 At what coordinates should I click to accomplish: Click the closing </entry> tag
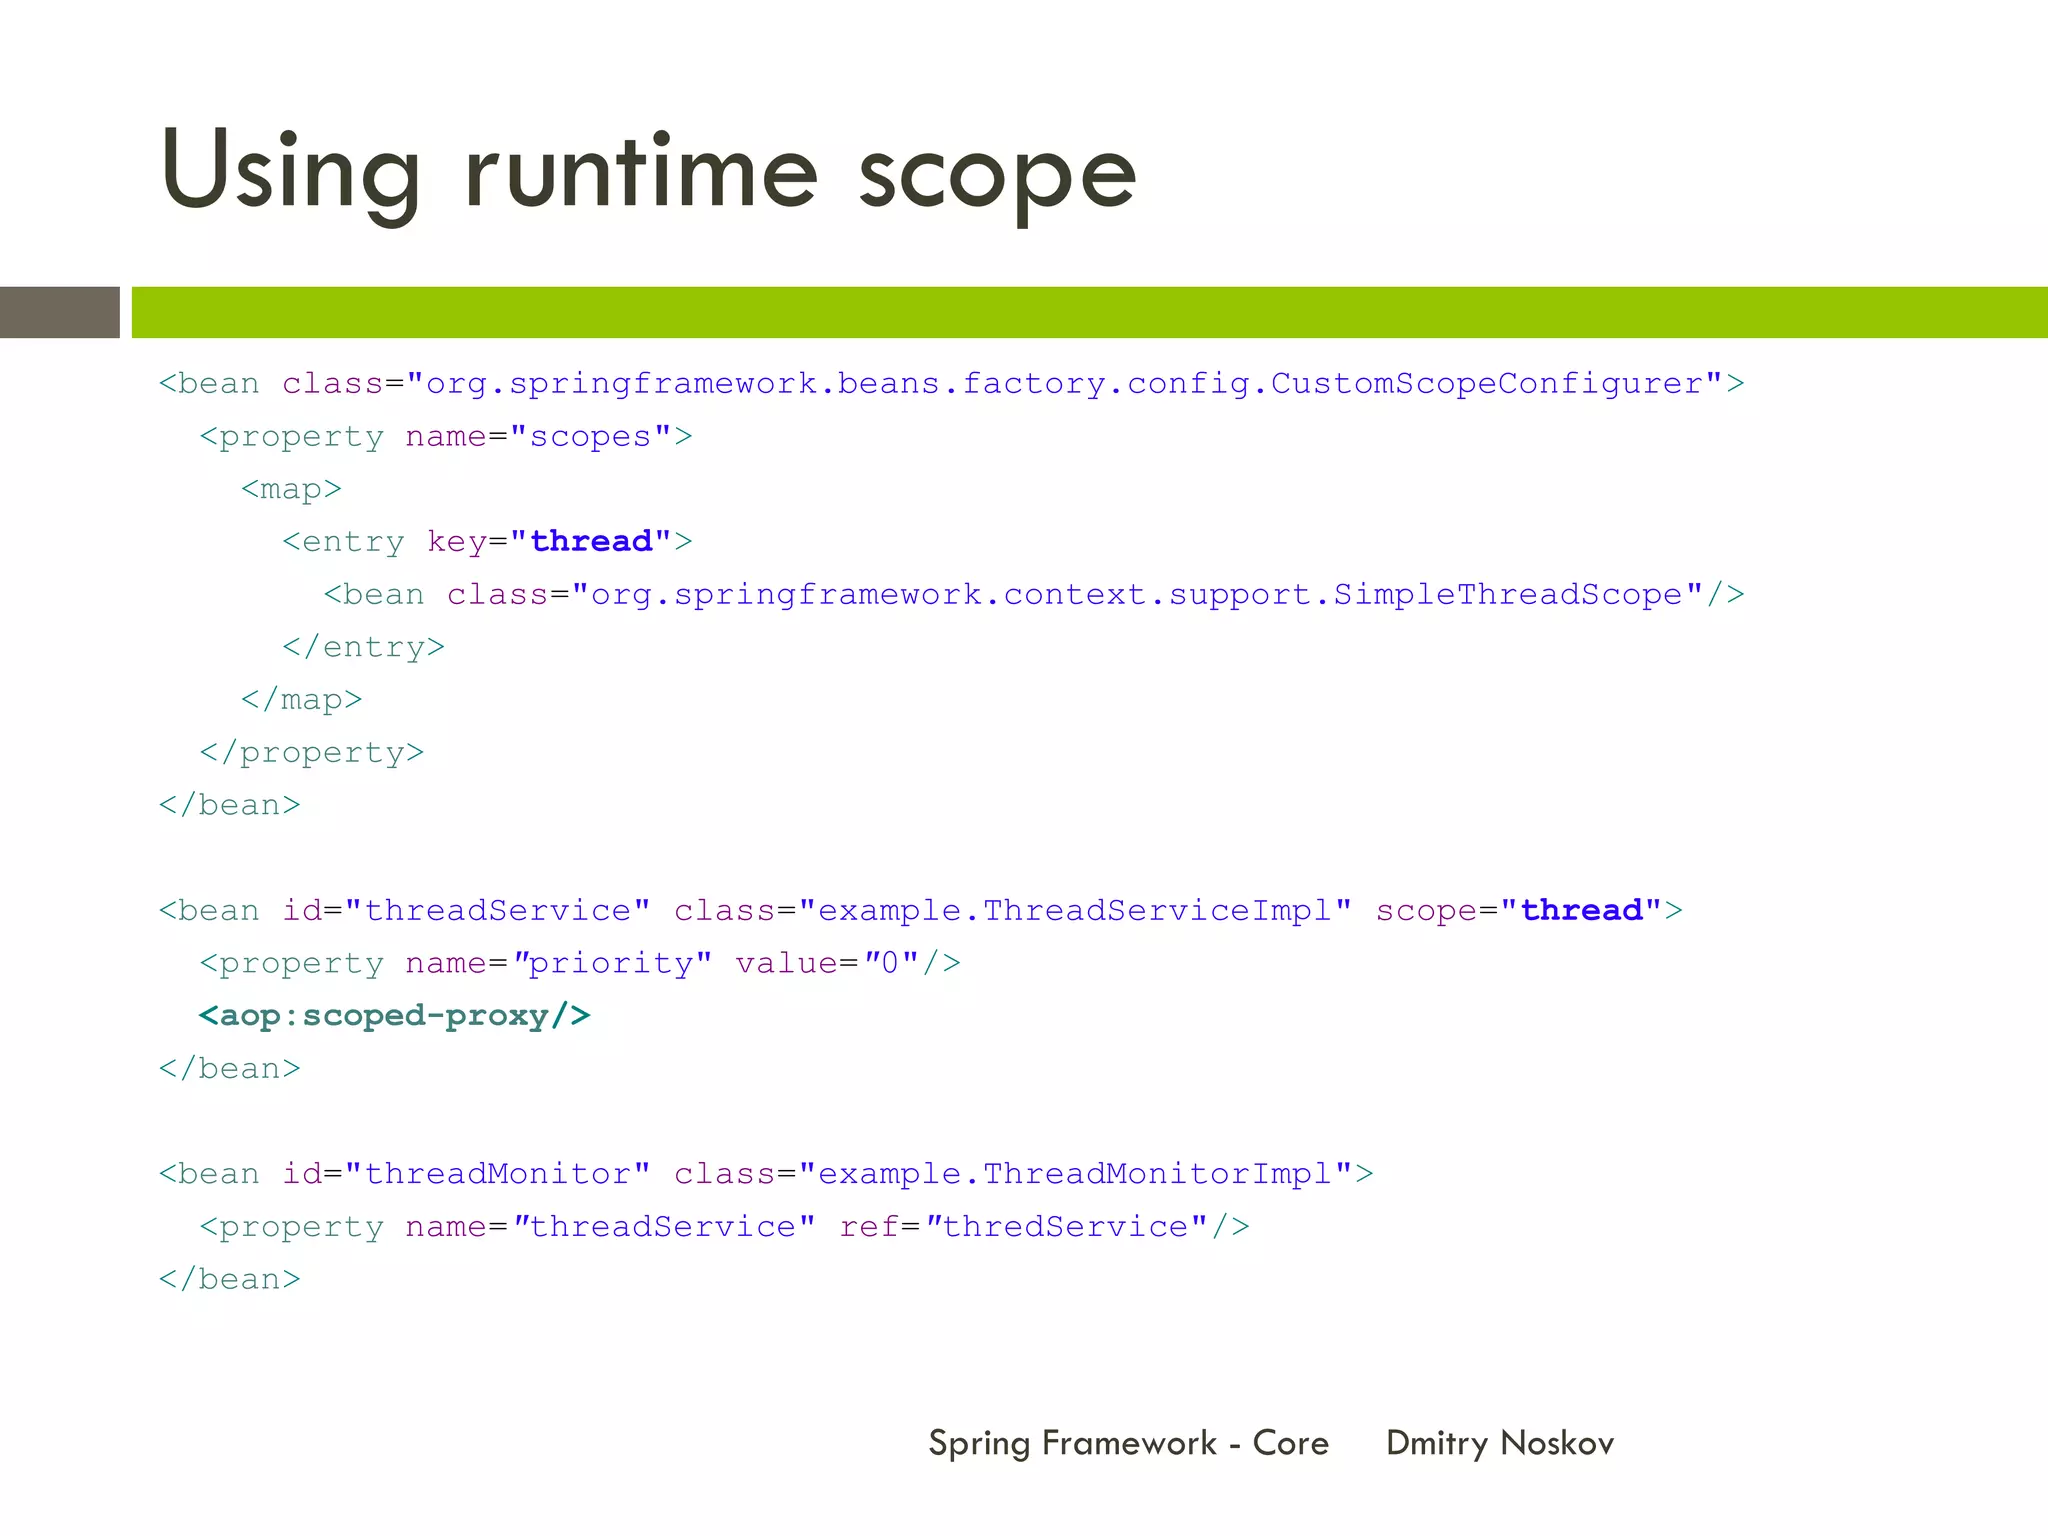point(363,647)
